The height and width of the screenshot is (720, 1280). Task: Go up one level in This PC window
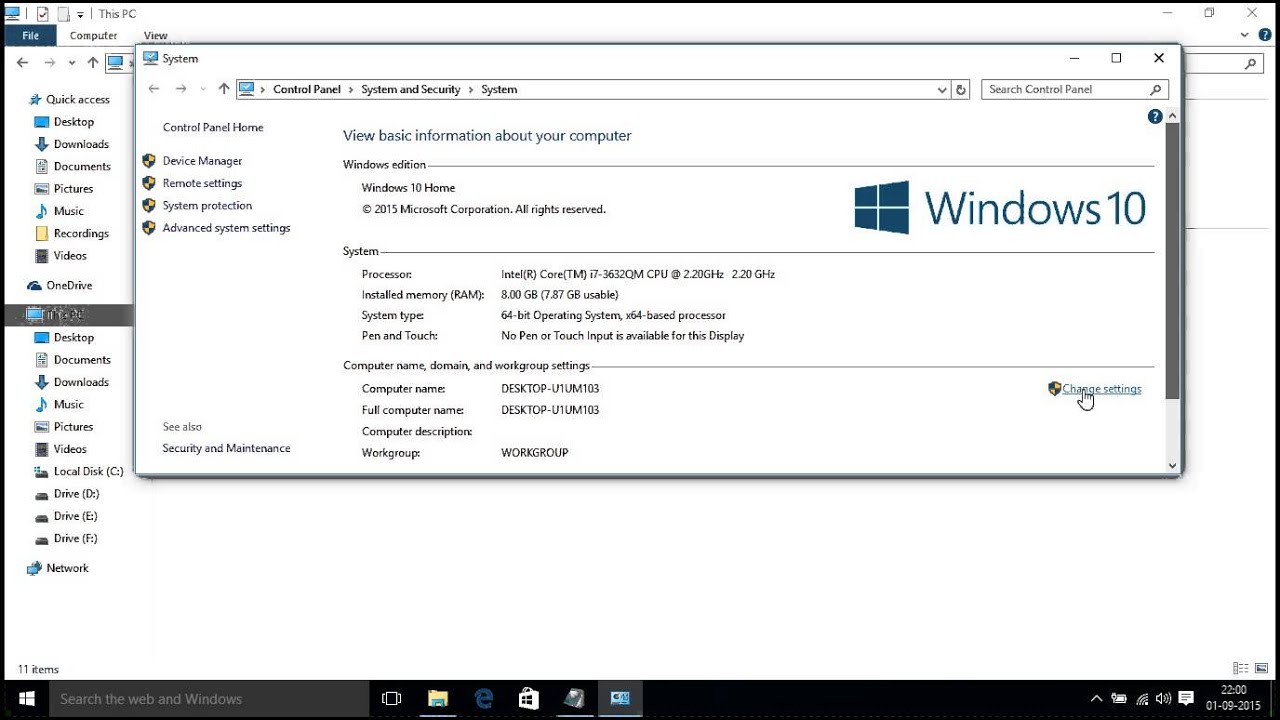[x=93, y=62]
